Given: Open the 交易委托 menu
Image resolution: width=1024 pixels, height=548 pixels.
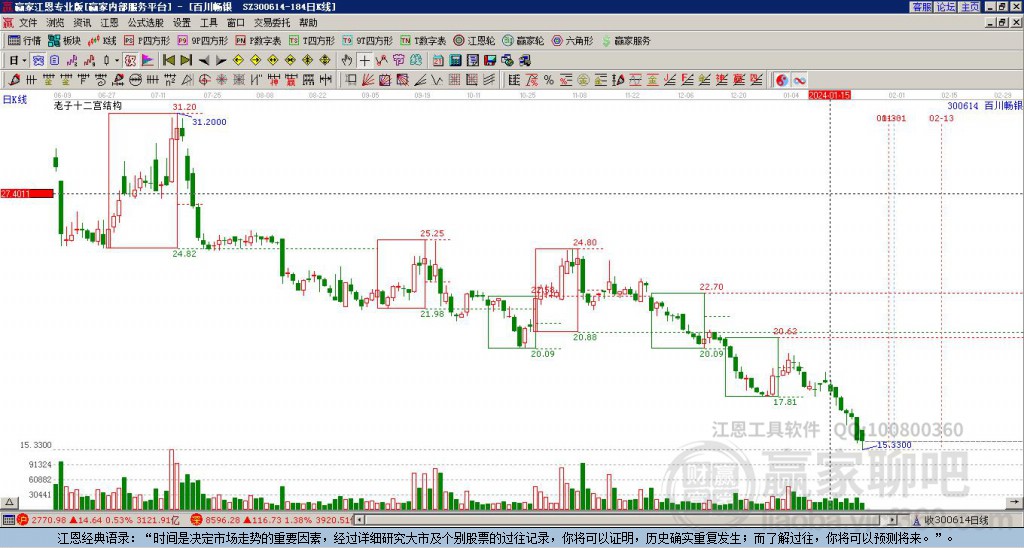Looking at the screenshot, I should pos(272,23).
